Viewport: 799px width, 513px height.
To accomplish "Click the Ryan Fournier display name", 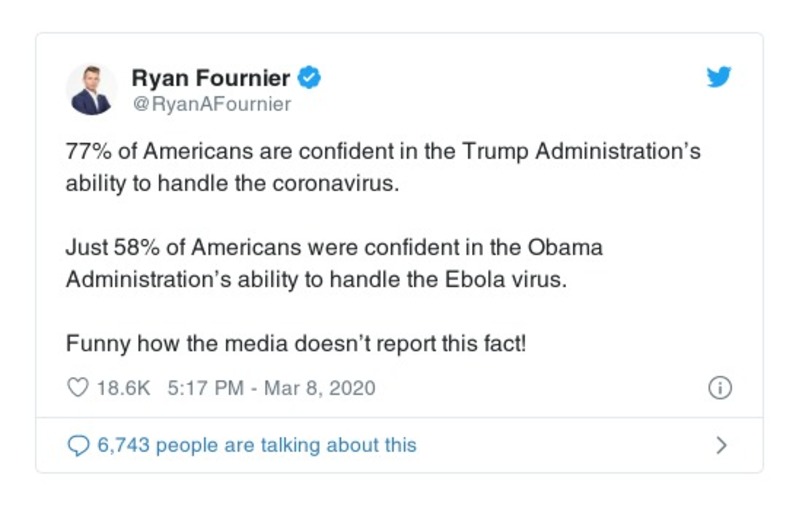I will tap(211, 78).
